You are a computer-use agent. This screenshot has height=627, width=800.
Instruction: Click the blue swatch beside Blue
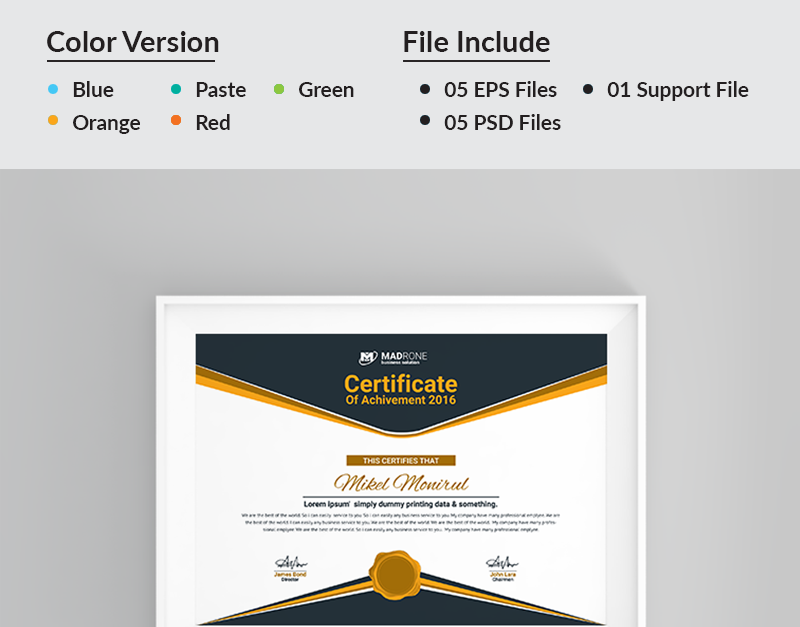click(53, 89)
